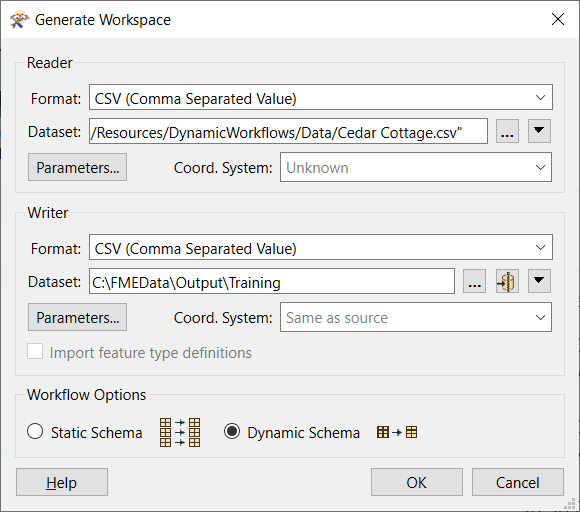Close the Generate Workspace dialog
This screenshot has height=512, width=580.
click(558, 19)
